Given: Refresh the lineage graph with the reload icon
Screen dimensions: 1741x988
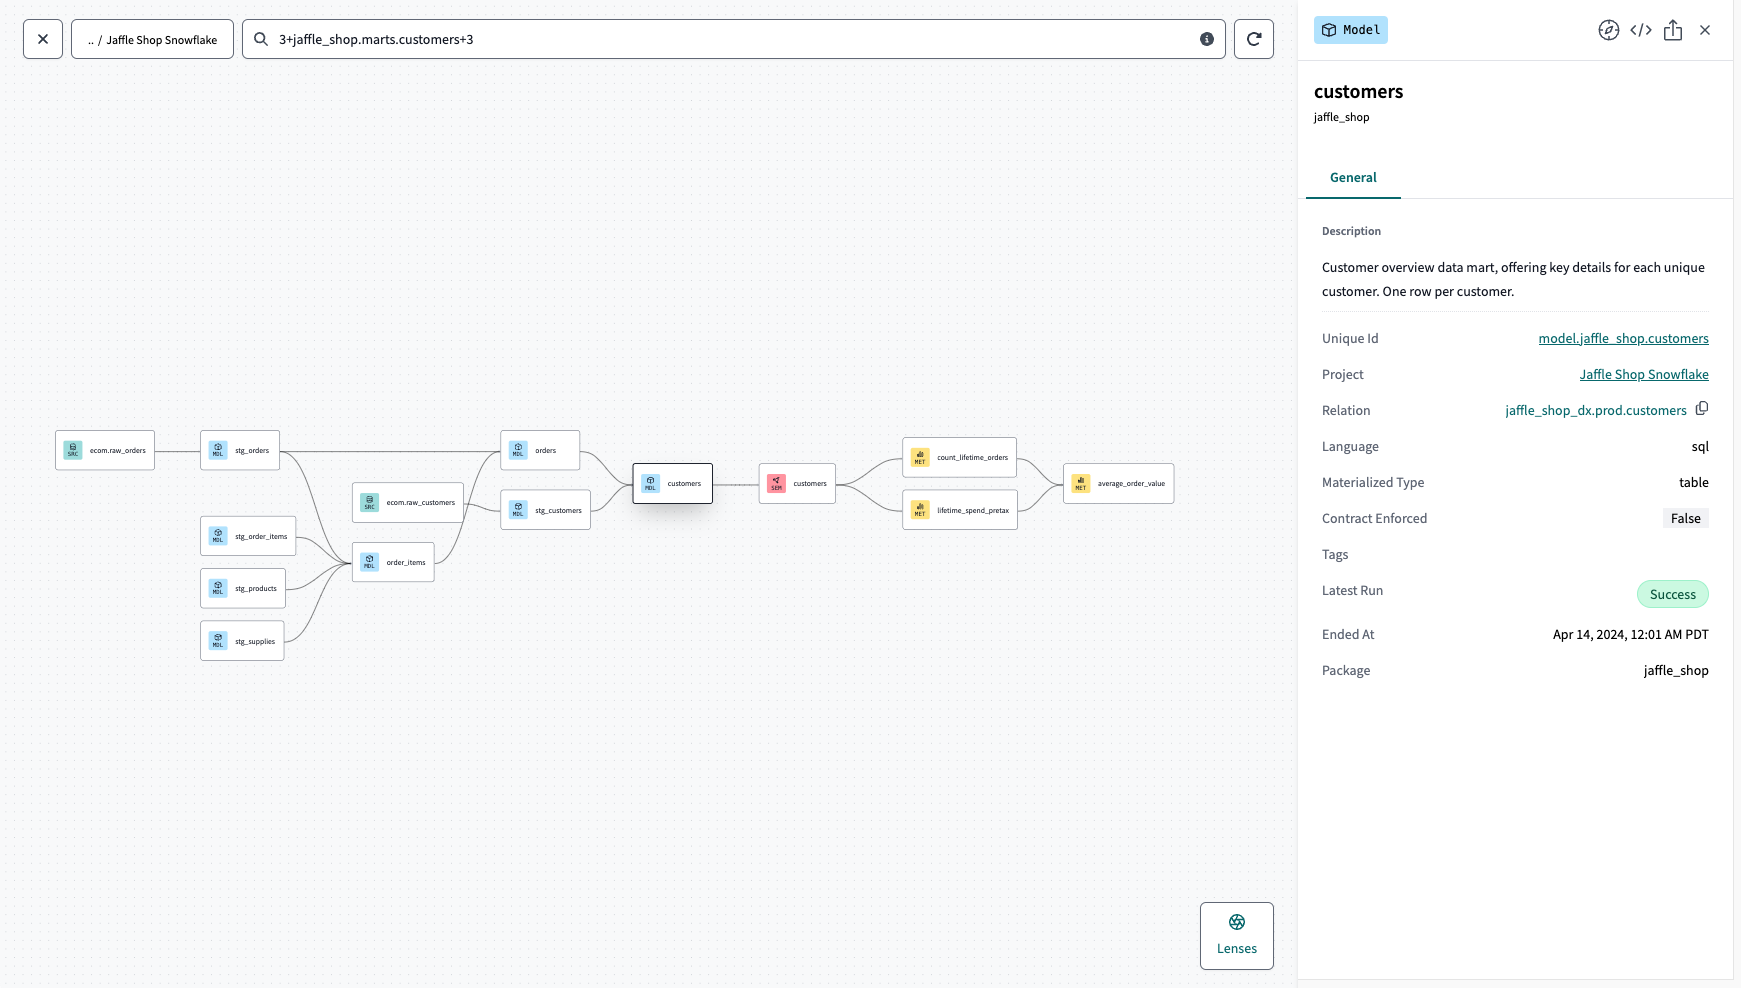Looking at the screenshot, I should (1253, 39).
